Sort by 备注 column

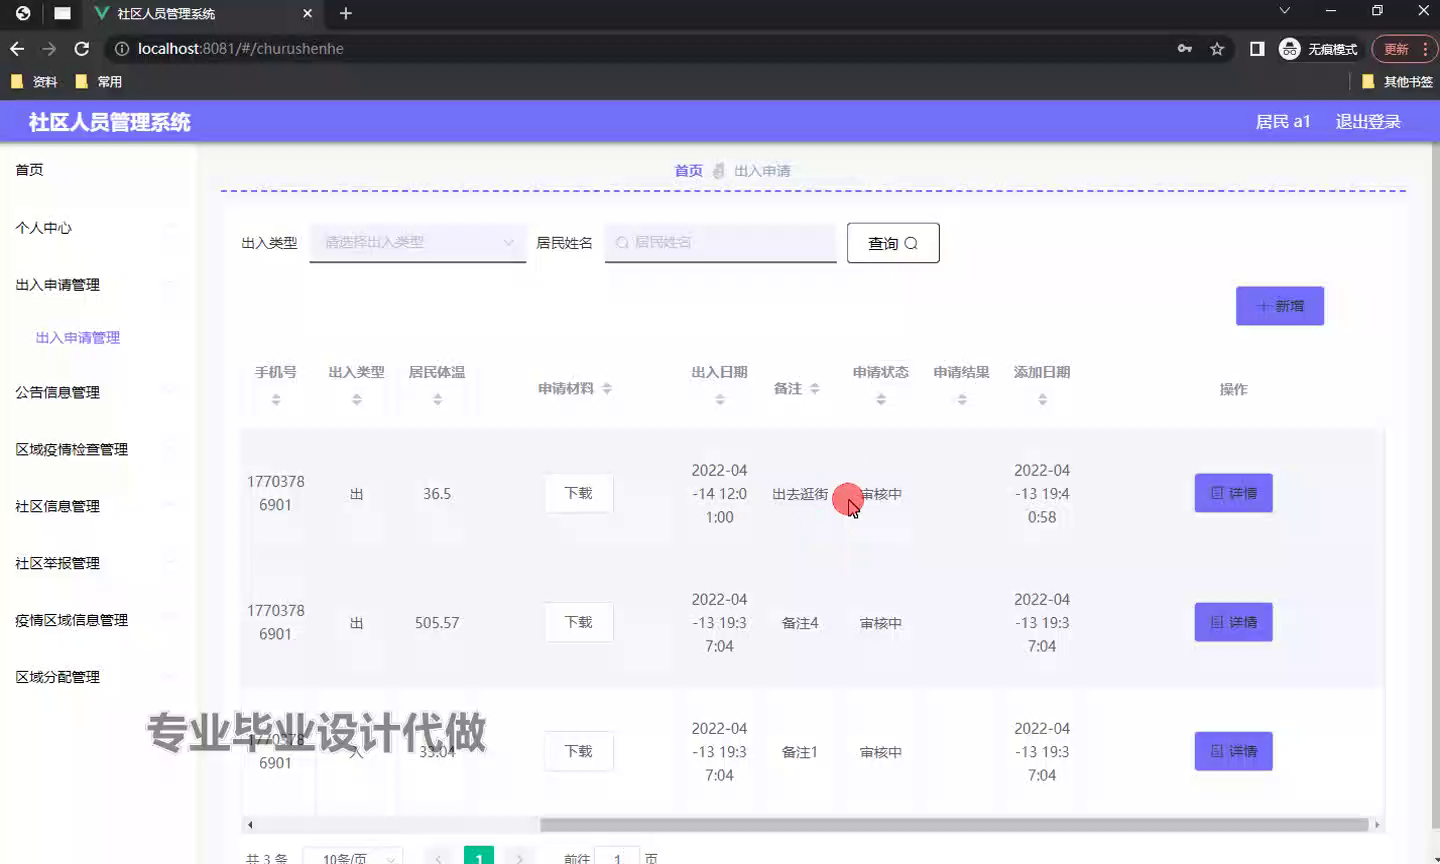[x=815, y=388]
